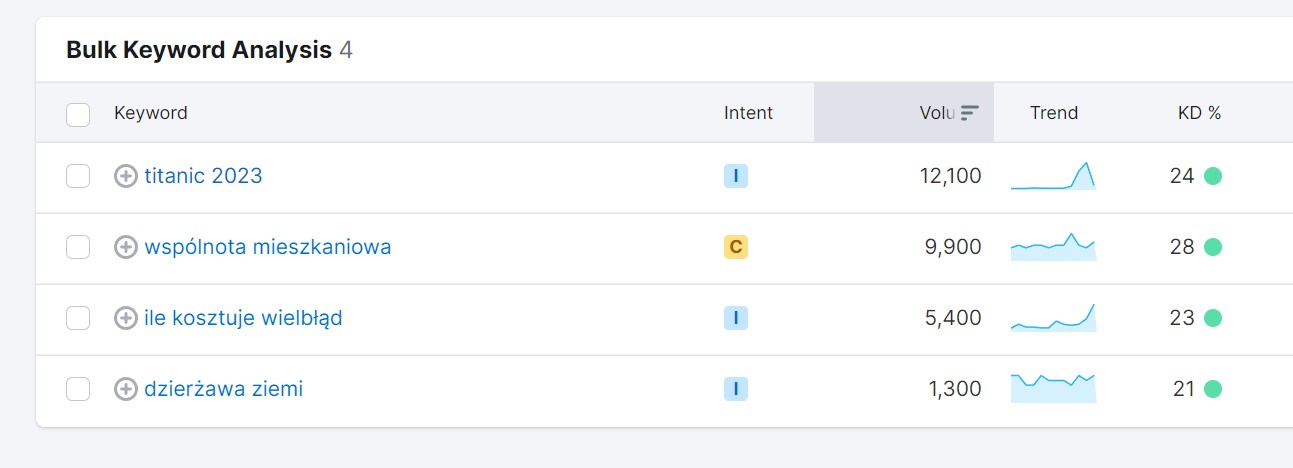Click the plus icon beside titanic 2023

pyautogui.click(x=125, y=176)
